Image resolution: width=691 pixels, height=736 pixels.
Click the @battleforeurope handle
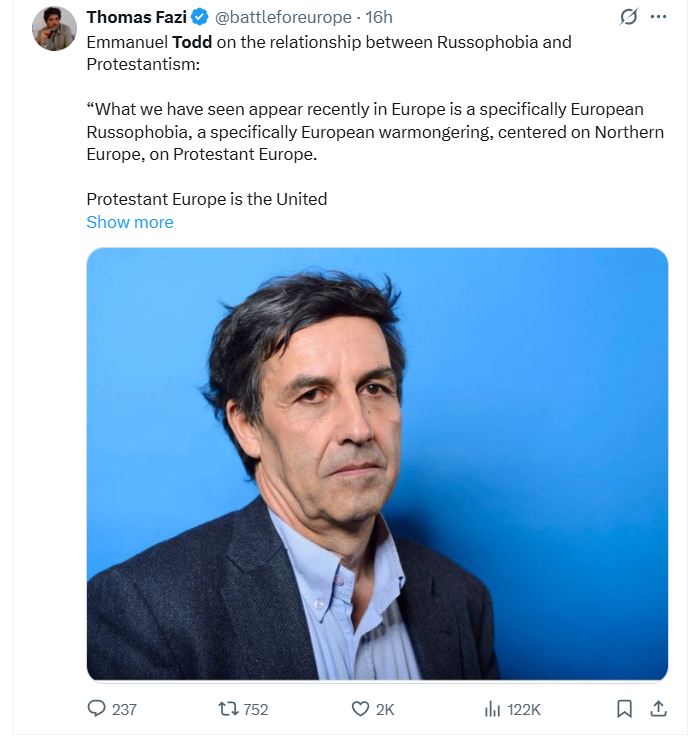pos(283,17)
